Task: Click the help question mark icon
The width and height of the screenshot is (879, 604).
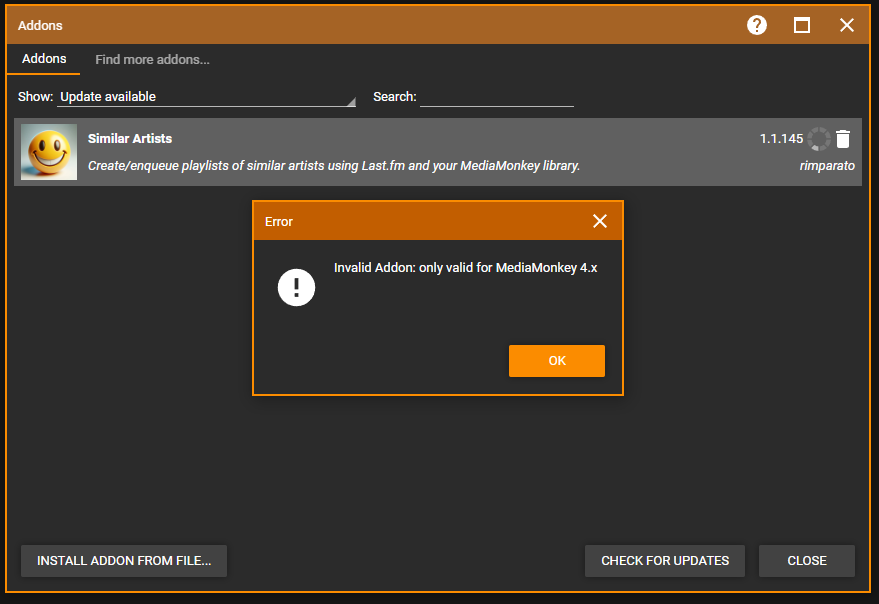Action: pos(757,25)
